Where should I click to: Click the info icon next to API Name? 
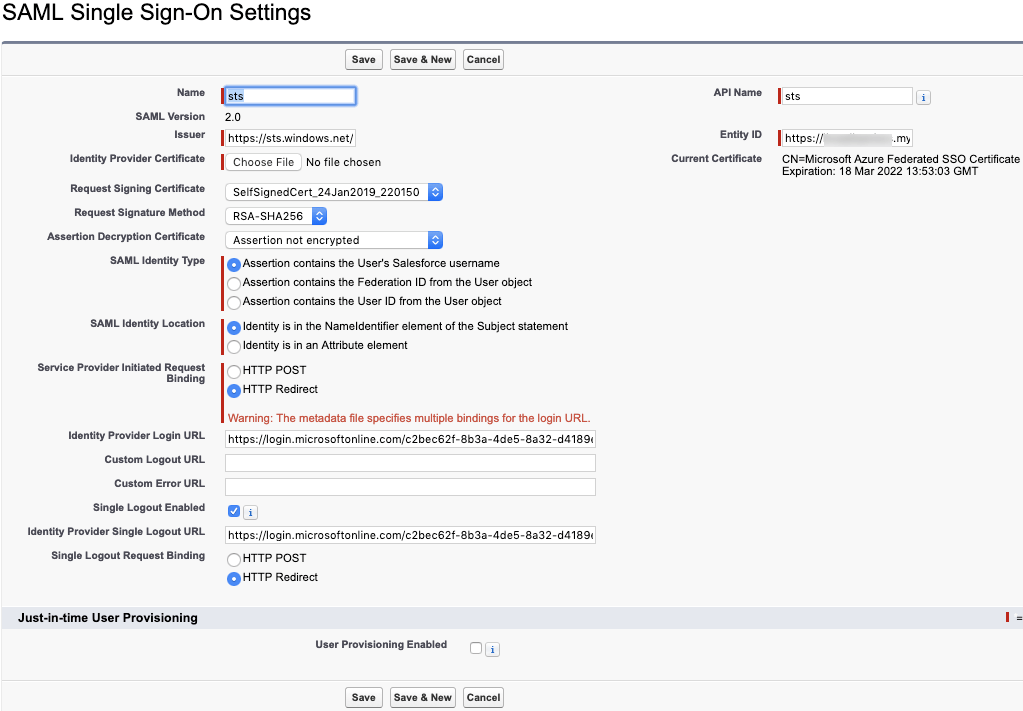coord(924,97)
